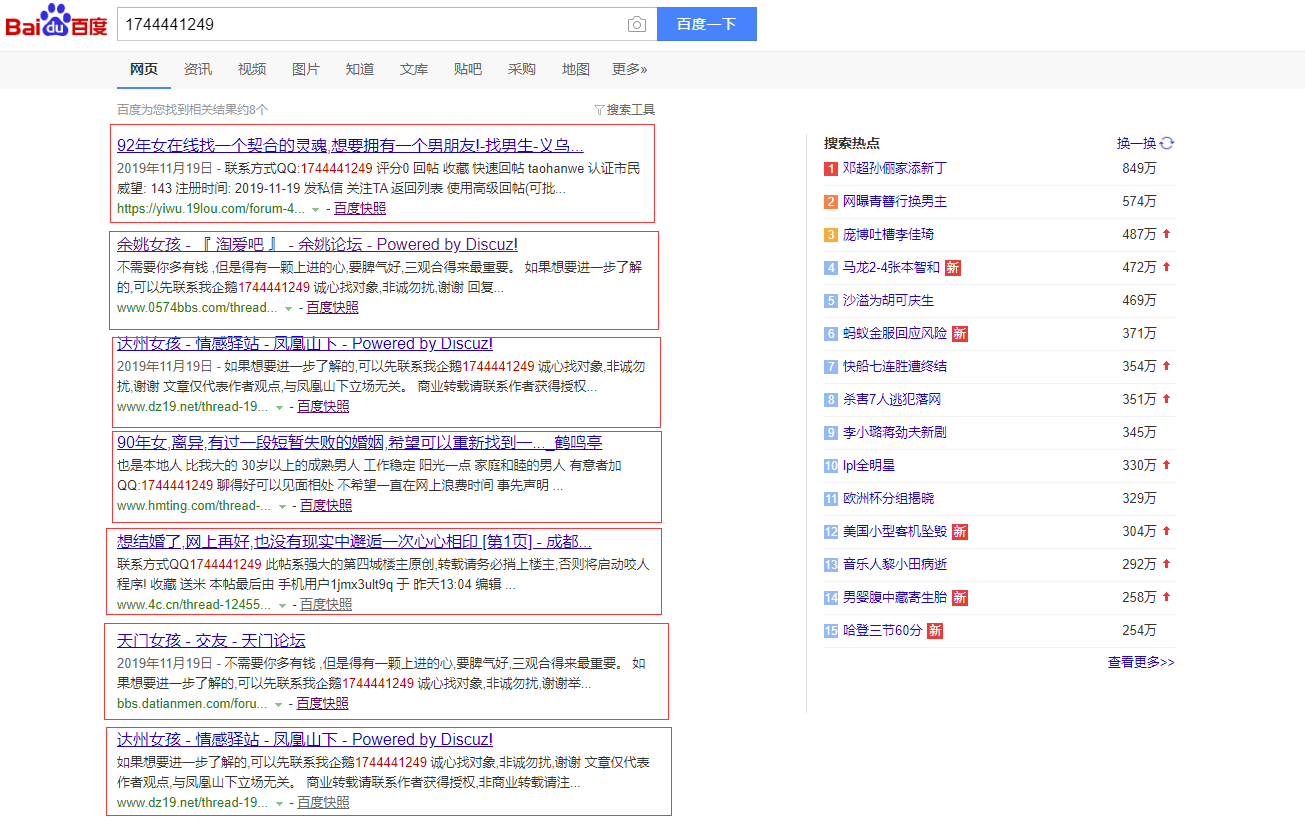1305x822 pixels.
Task: Click the 新 badge beside 蚂蚁金服回应风险
Action: 959,333
